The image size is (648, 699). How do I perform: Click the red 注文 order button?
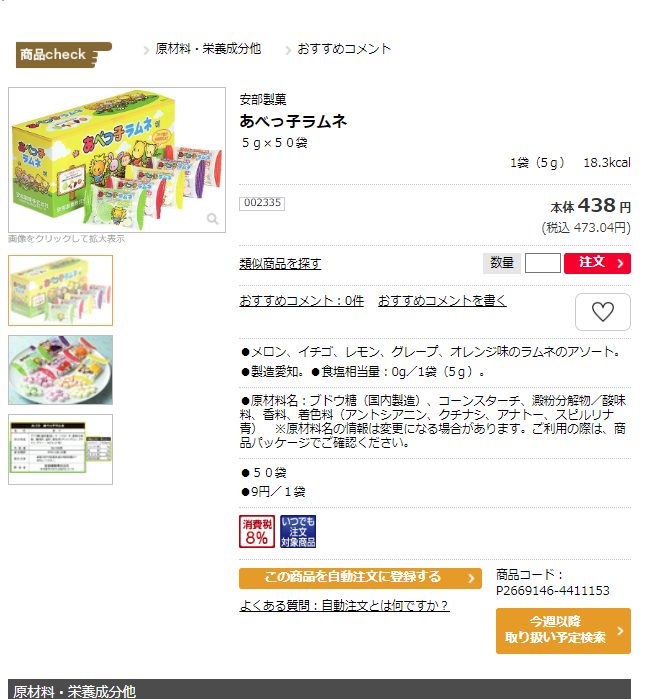click(x=597, y=263)
